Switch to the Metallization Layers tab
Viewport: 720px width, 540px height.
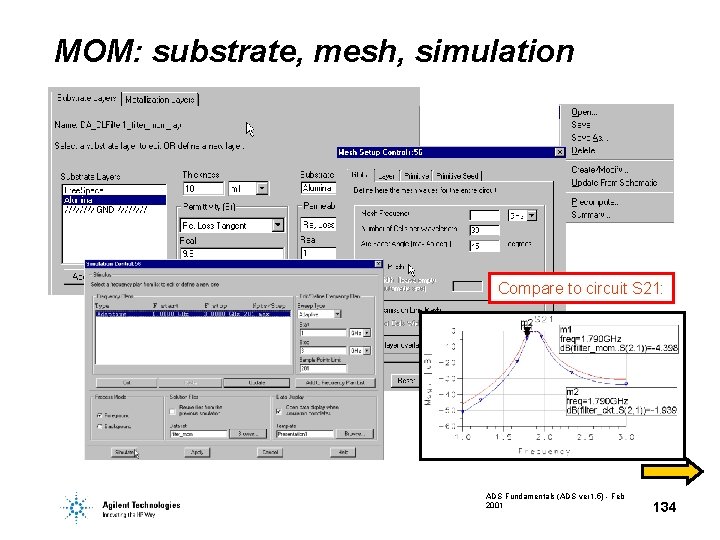coord(159,99)
